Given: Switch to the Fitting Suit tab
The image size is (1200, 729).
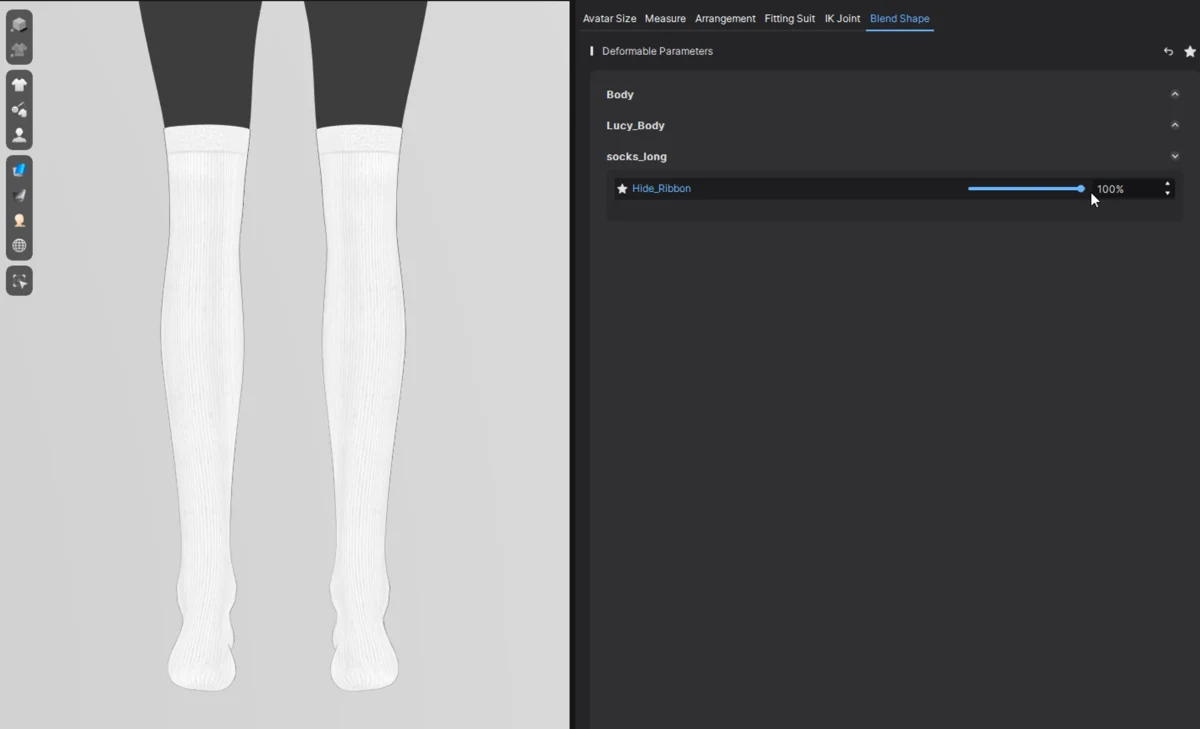Looking at the screenshot, I should 790,18.
